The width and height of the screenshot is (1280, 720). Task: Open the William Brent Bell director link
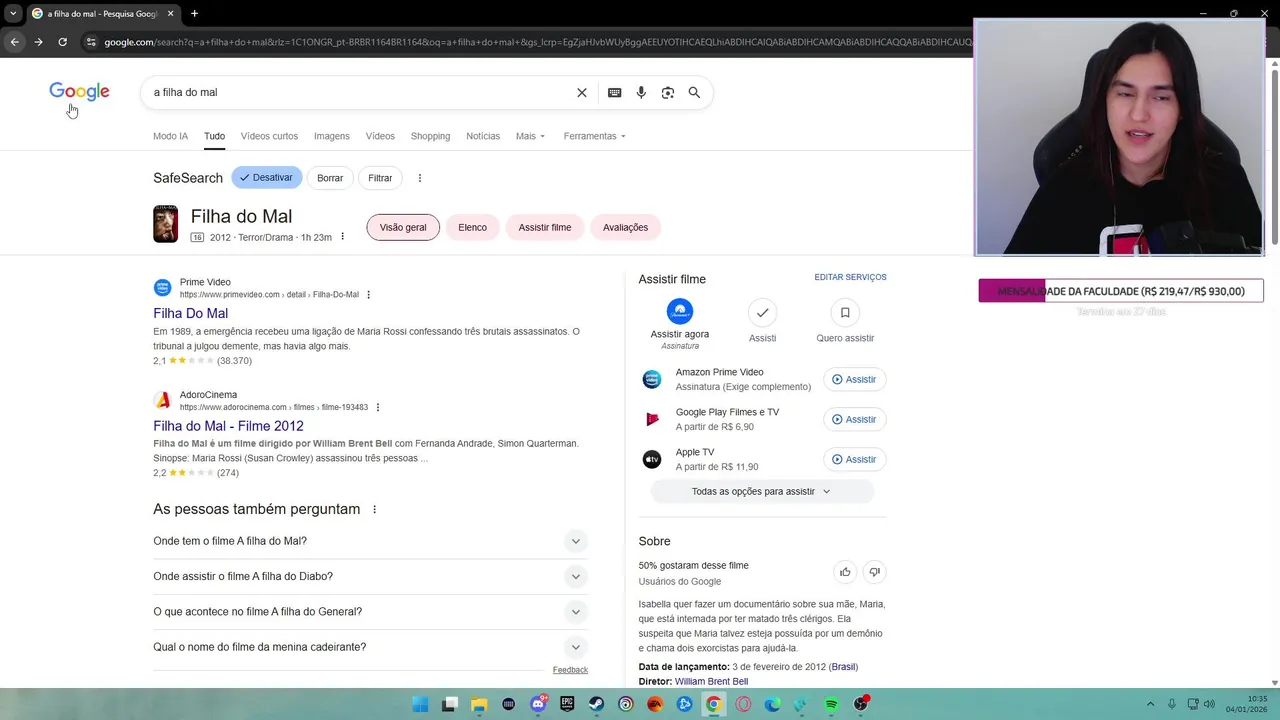click(711, 681)
